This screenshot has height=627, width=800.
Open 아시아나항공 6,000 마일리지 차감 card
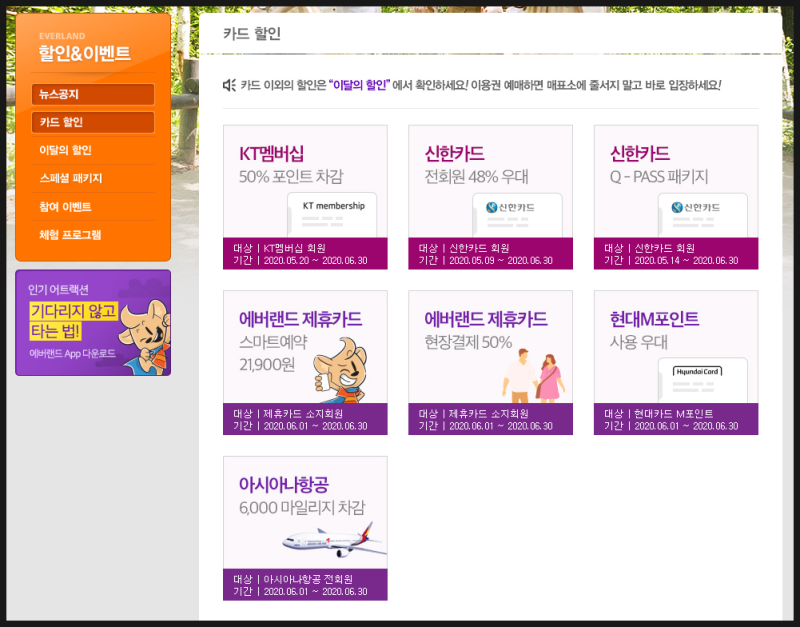pos(305,529)
